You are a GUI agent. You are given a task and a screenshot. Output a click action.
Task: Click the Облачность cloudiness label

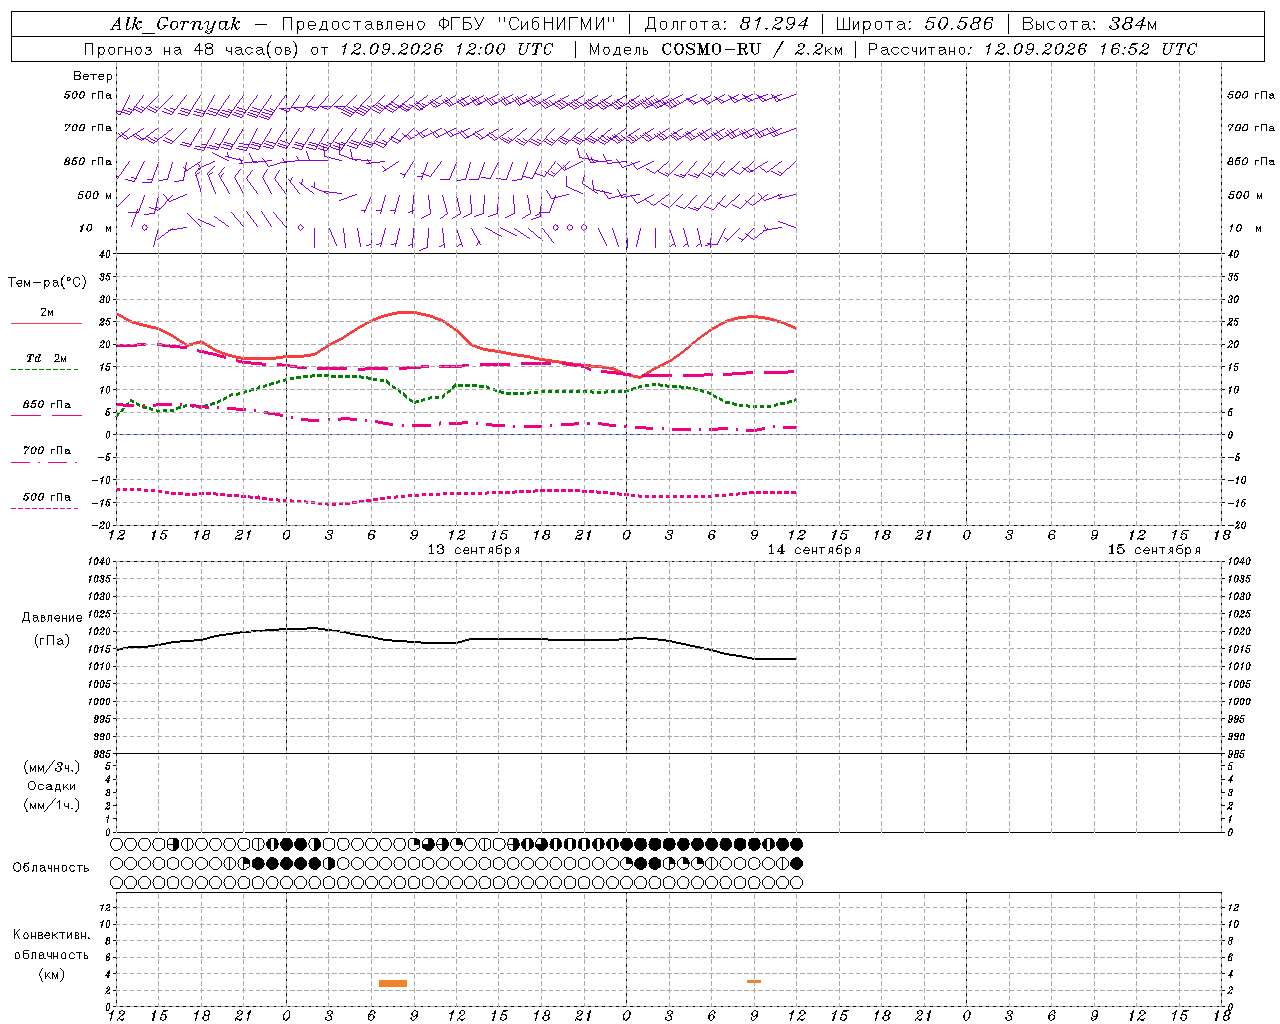click(51, 867)
